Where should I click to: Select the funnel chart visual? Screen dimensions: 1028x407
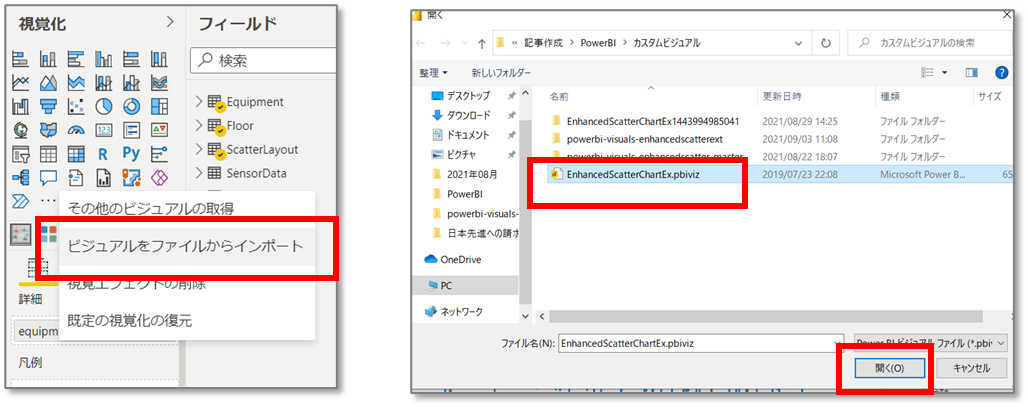tap(48, 106)
